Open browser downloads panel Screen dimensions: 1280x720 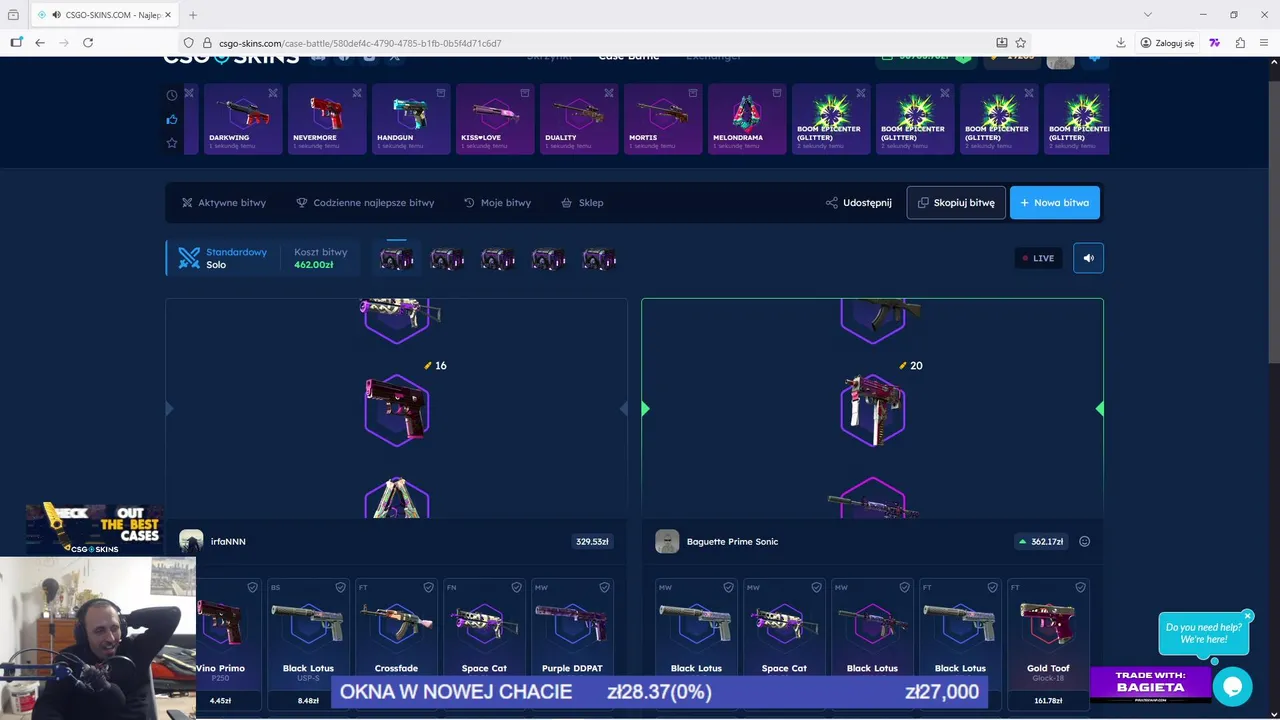tap(1121, 43)
